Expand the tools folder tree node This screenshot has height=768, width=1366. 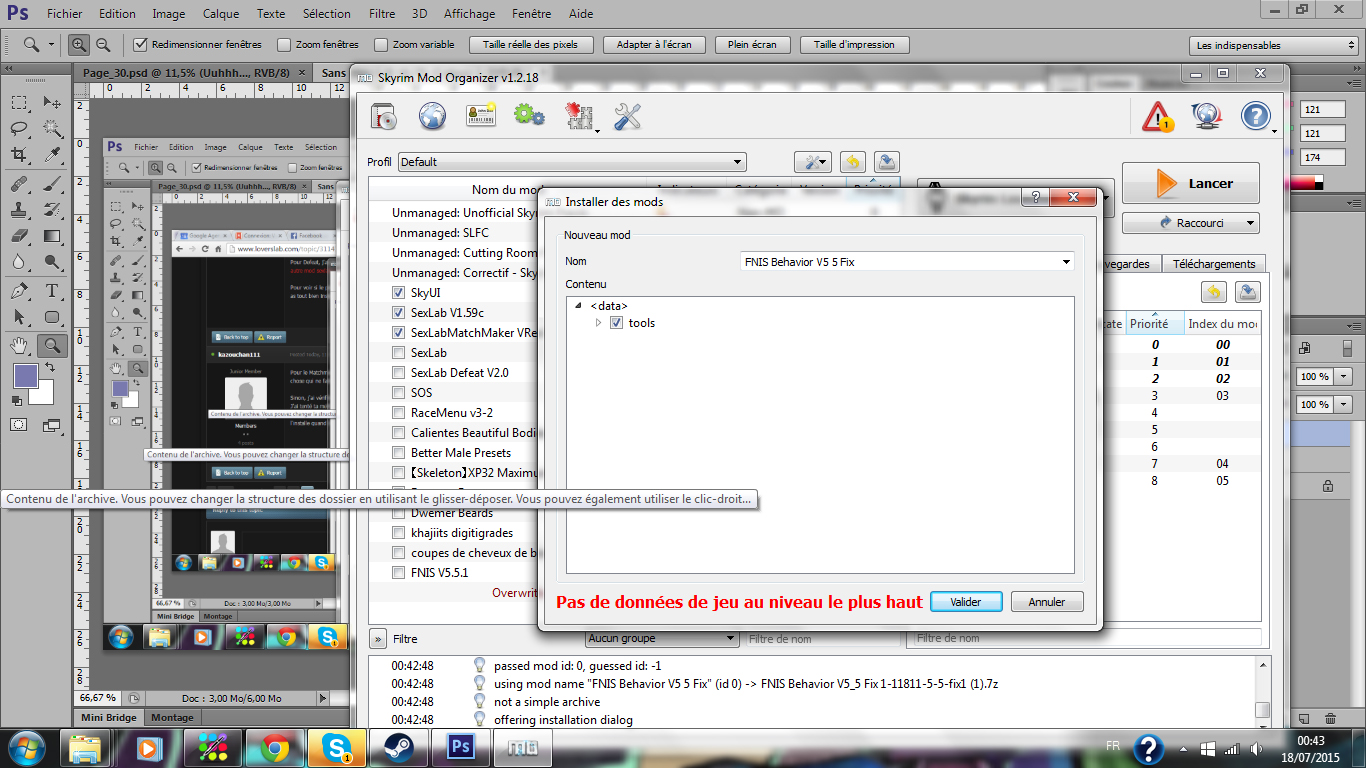point(599,323)
